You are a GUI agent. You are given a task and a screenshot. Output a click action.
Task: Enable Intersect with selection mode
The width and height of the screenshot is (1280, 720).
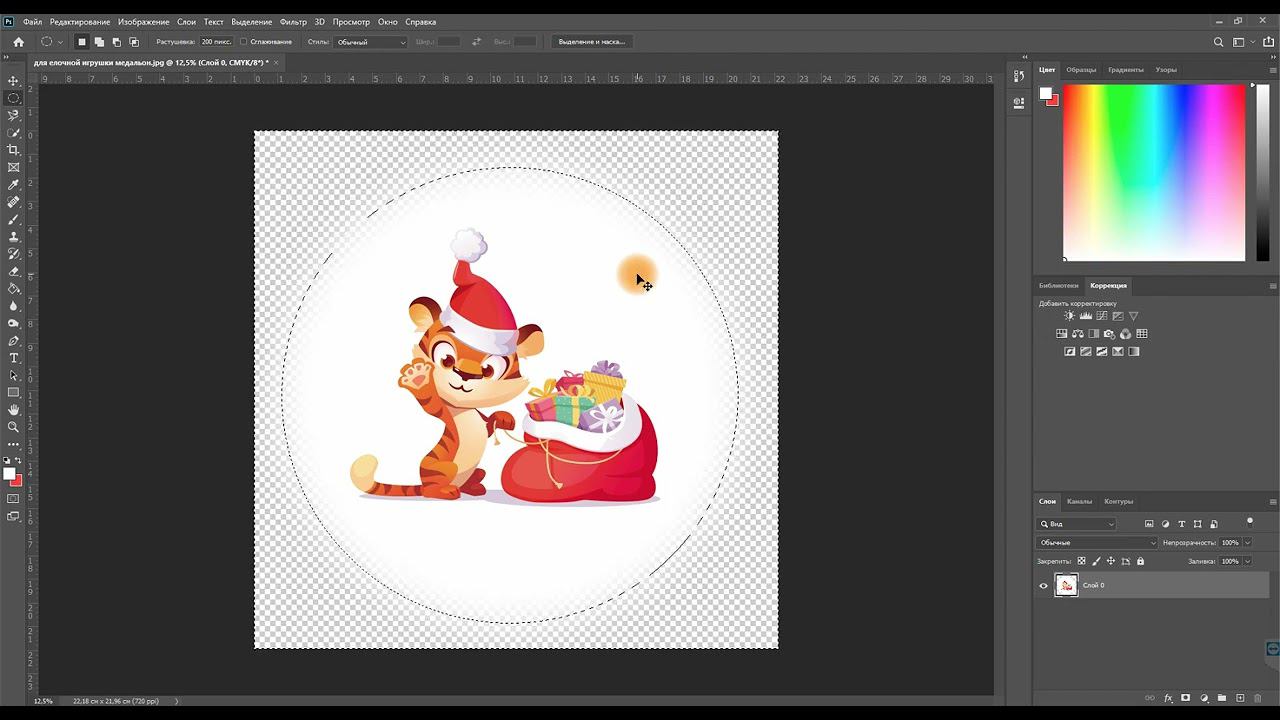tap(133, 42)
